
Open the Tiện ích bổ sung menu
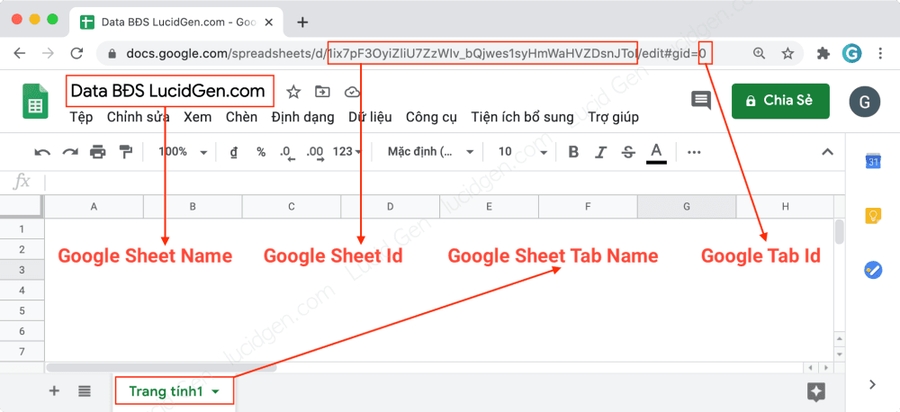[x=522, y=117]
